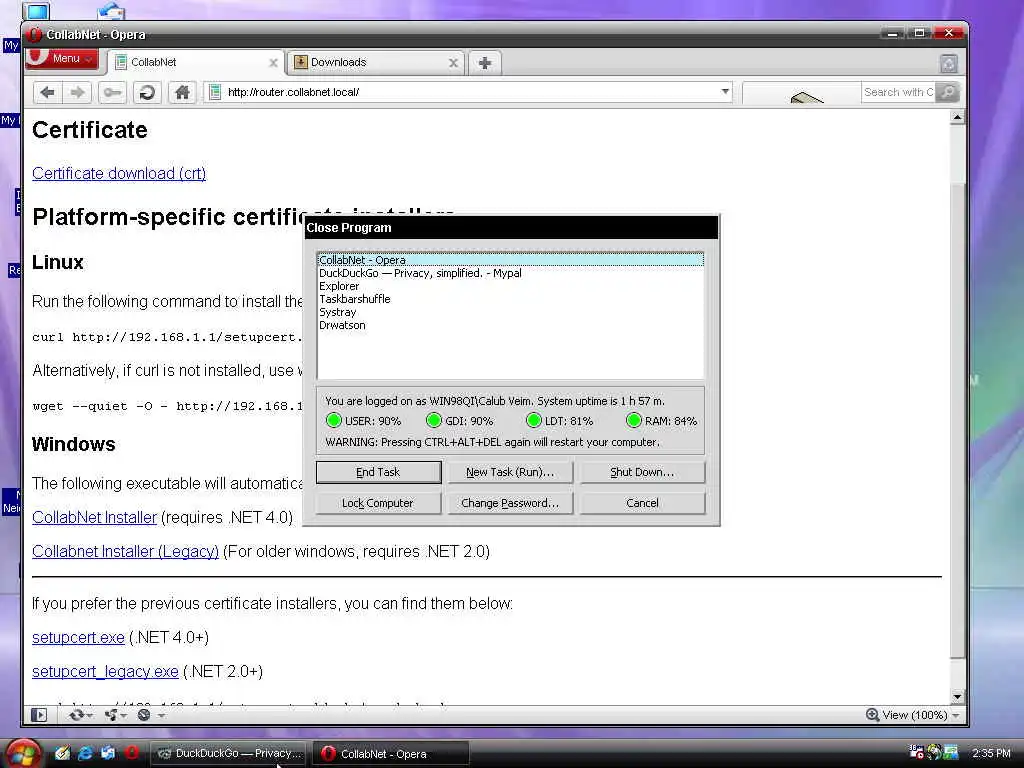Launch the Internet Explorer quick launch icon
This screenshot has height=768, width=1024.
85,753
